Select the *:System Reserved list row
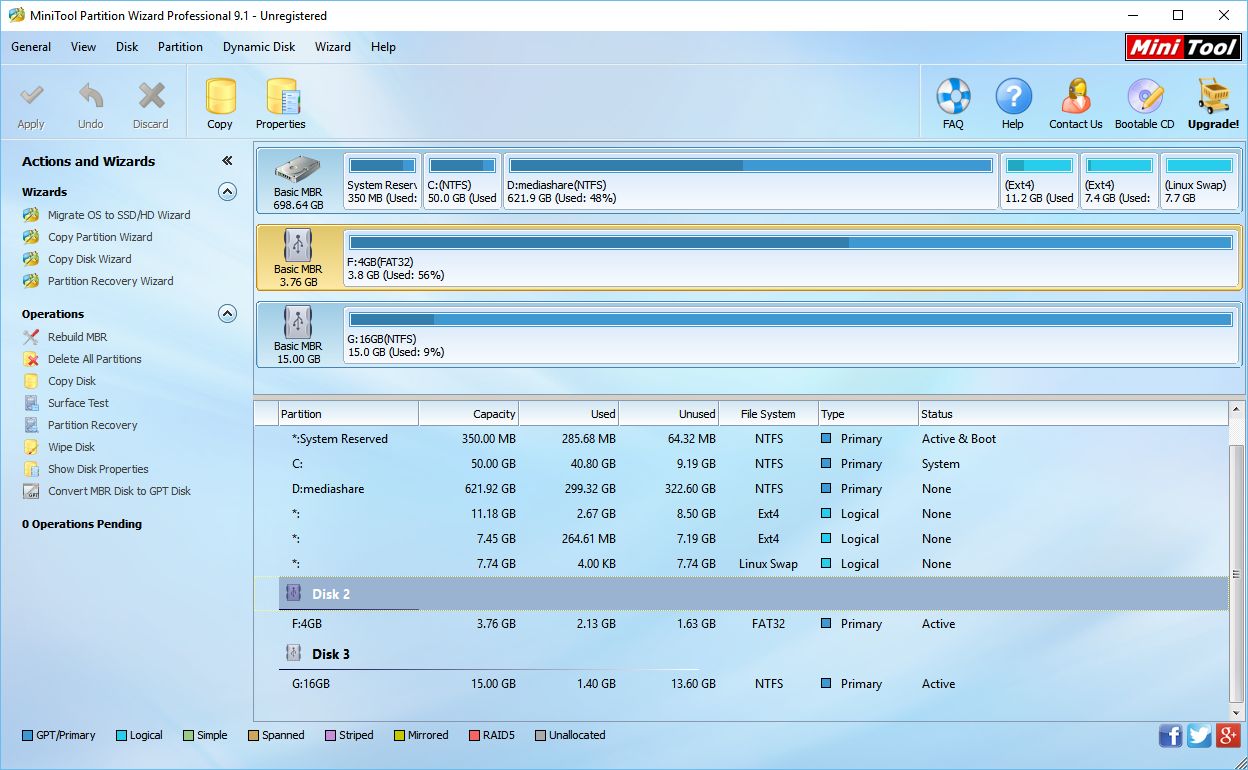This screenshot has width=1248, height=770. [x=741, y=439]
